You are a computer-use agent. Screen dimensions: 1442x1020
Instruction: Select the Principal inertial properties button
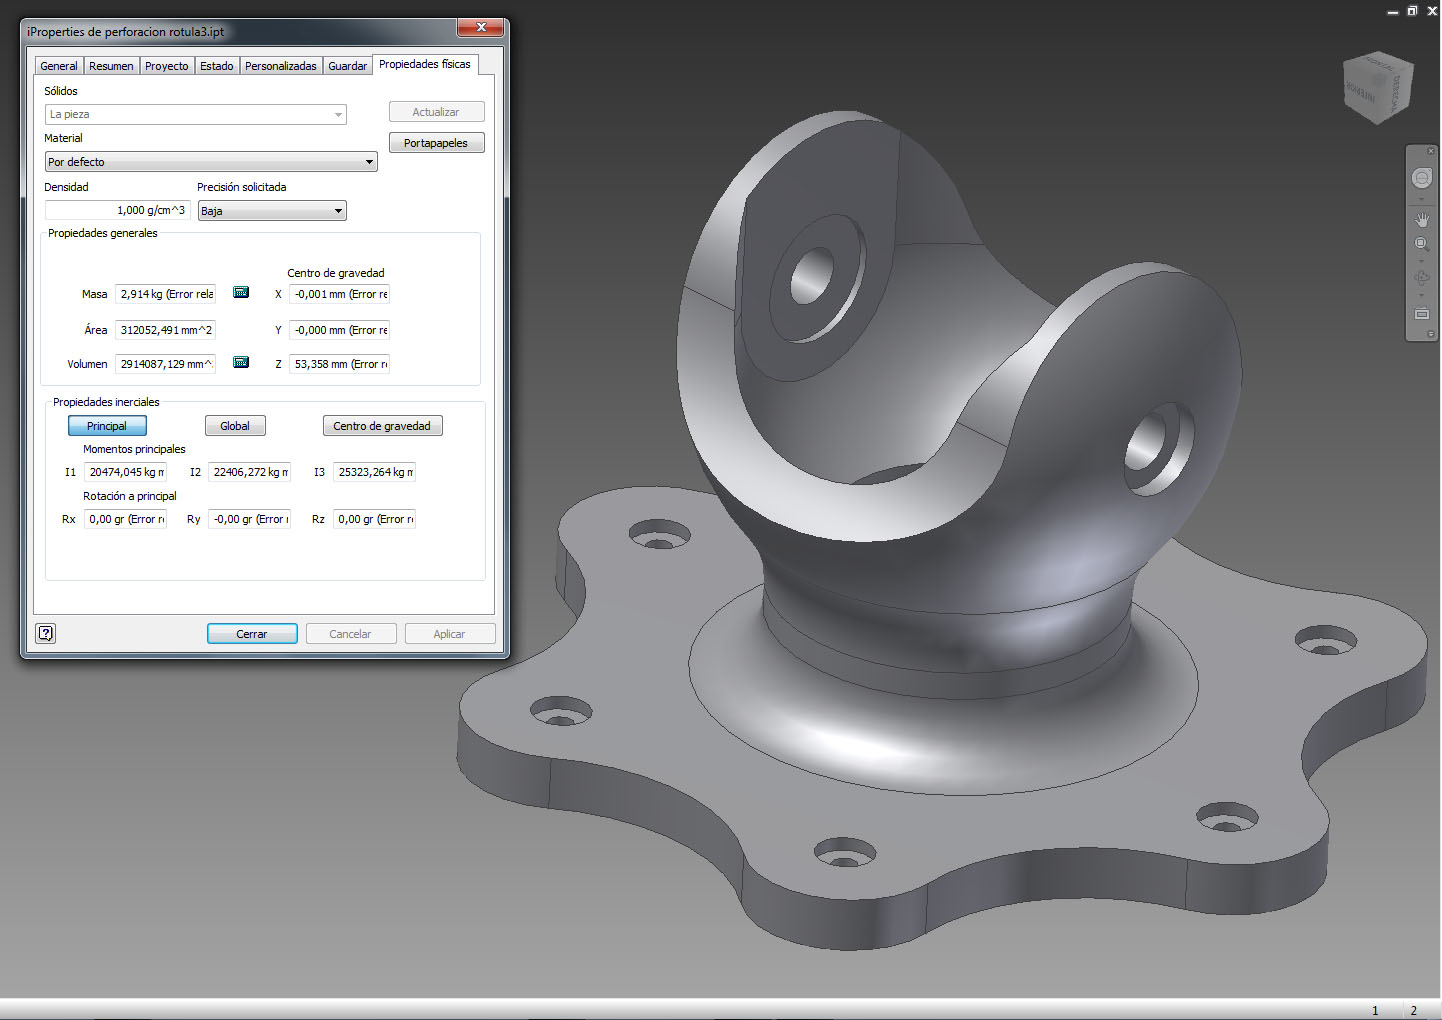[107, 426]
